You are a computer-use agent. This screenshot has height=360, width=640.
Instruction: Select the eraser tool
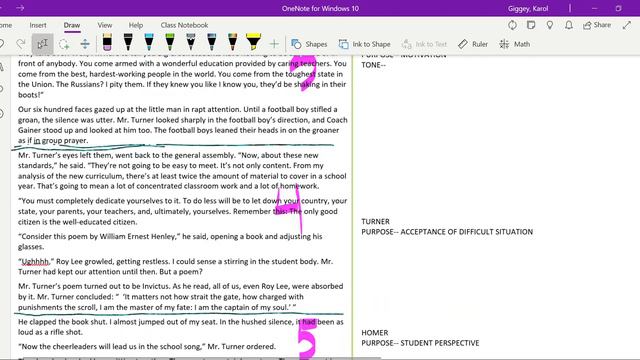(x=107, y=42)
